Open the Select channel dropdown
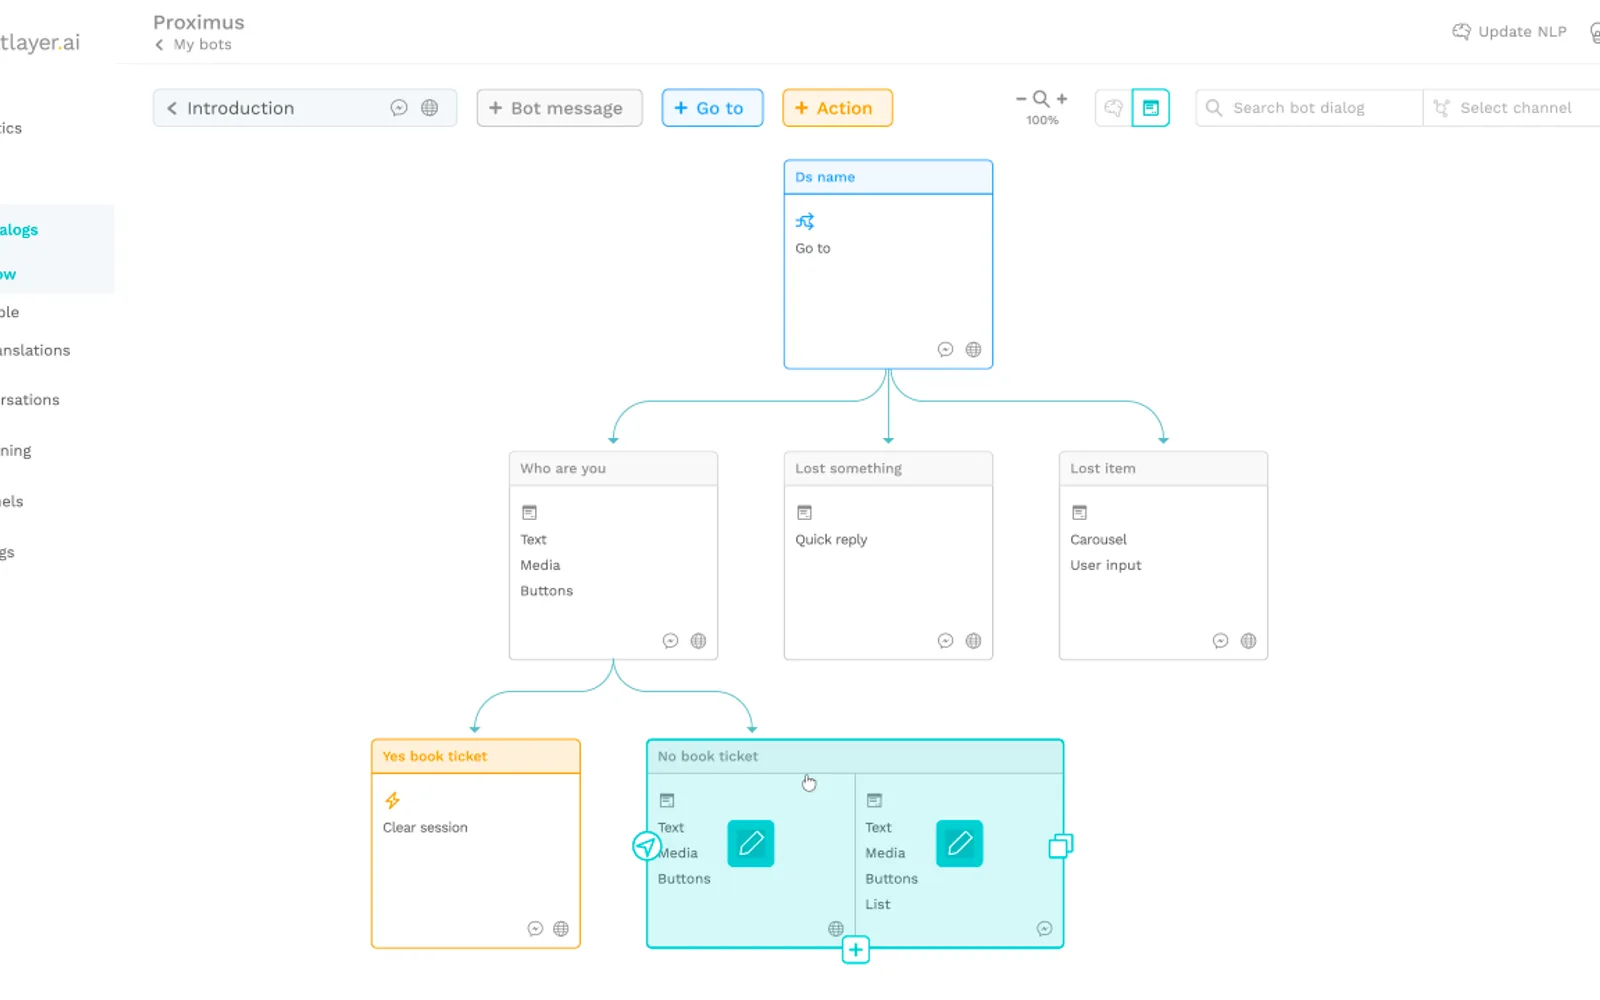1600x1000 pixels. [x=1511, y=108]
